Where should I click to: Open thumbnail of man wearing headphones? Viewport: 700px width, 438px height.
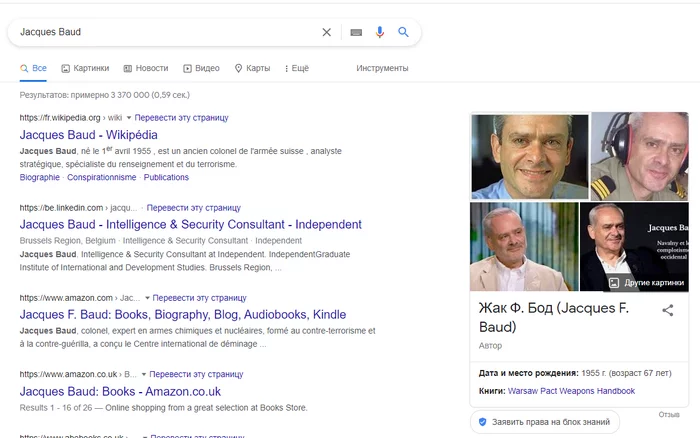(x=640, y=156)
